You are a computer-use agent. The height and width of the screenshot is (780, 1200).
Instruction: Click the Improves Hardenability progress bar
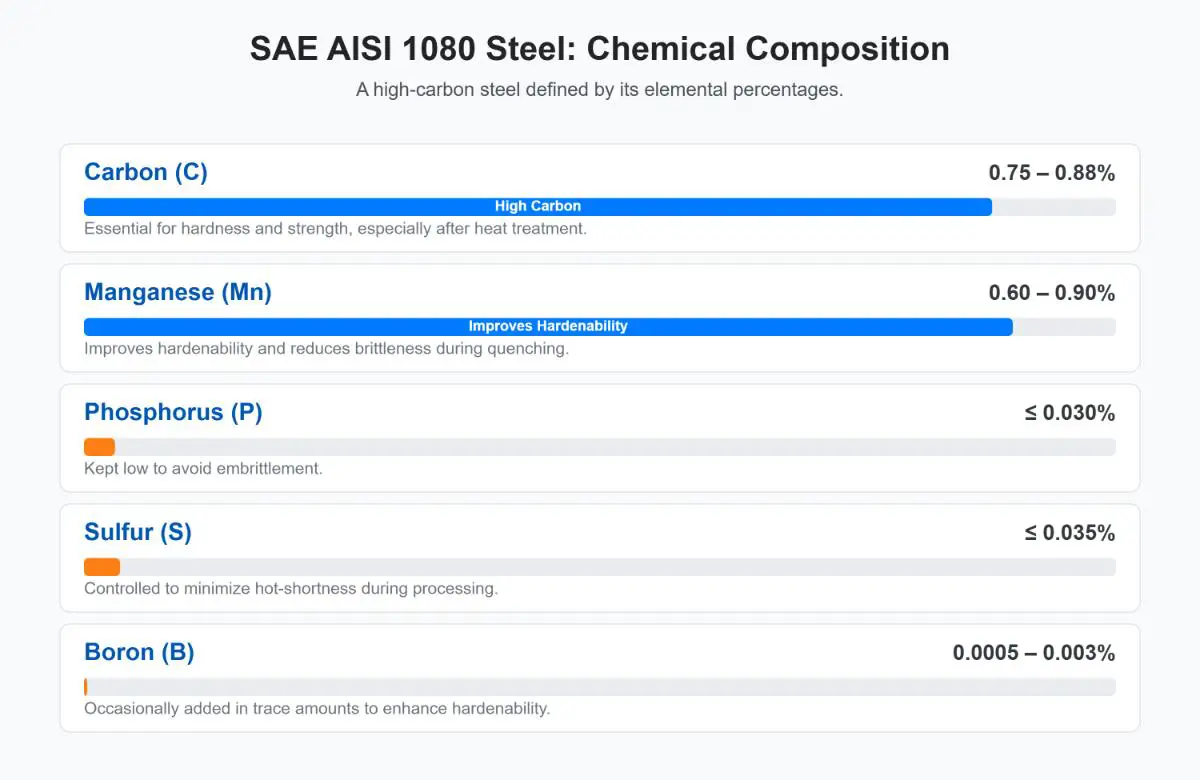[548, 326]
